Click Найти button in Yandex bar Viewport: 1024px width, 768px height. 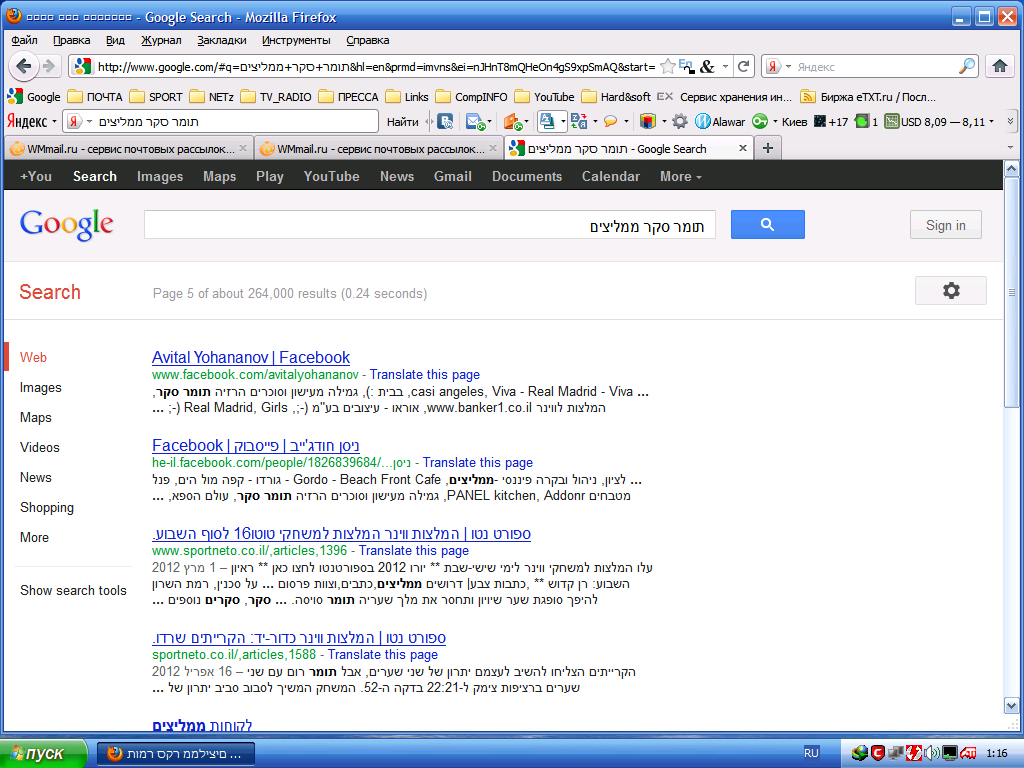(x=402, y=121)
